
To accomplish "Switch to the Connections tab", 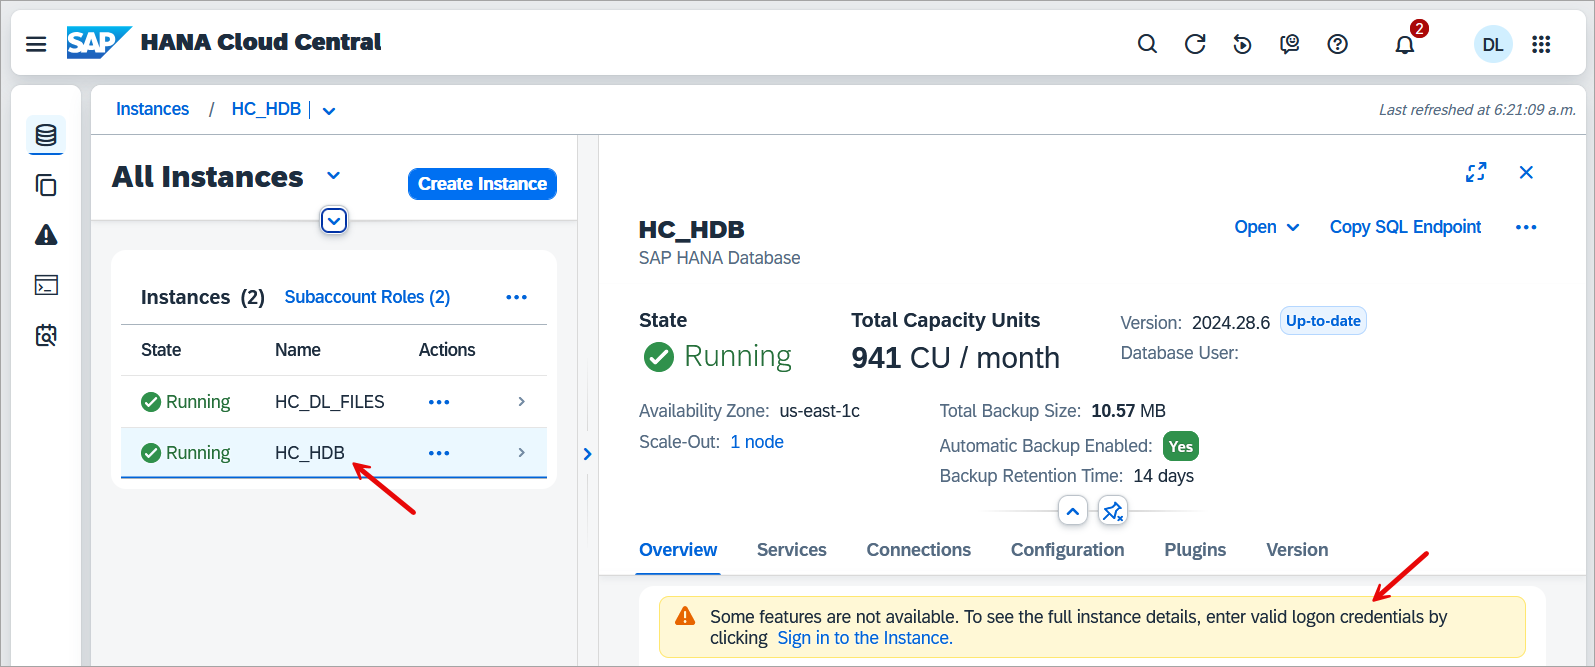I will click(x=919, y=550).
